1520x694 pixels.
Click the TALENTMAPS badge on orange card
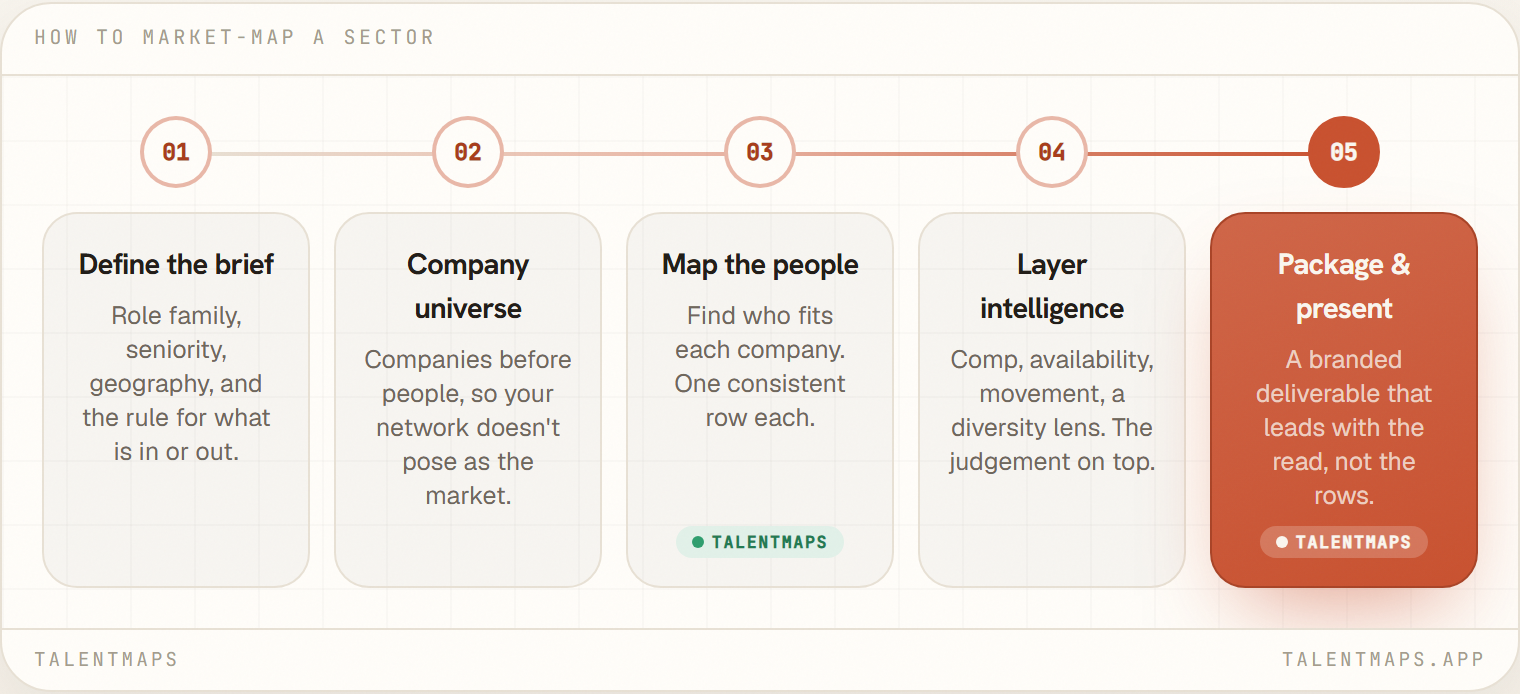click(x=1344, y=543)
